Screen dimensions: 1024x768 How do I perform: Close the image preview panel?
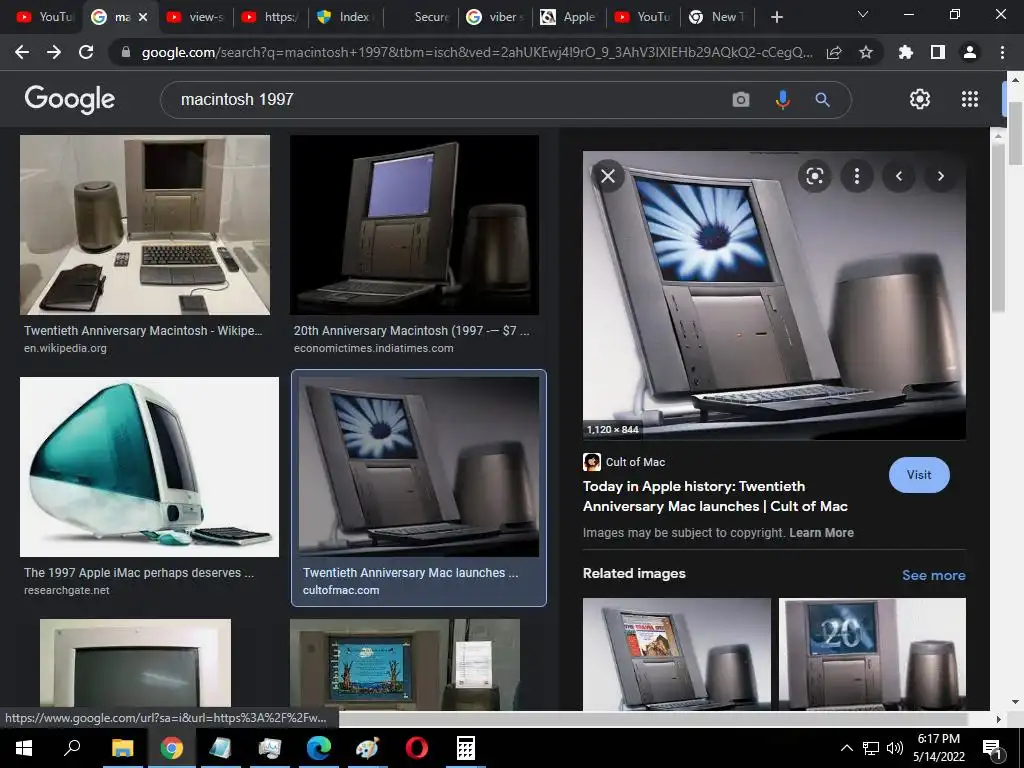click(608, 176)
